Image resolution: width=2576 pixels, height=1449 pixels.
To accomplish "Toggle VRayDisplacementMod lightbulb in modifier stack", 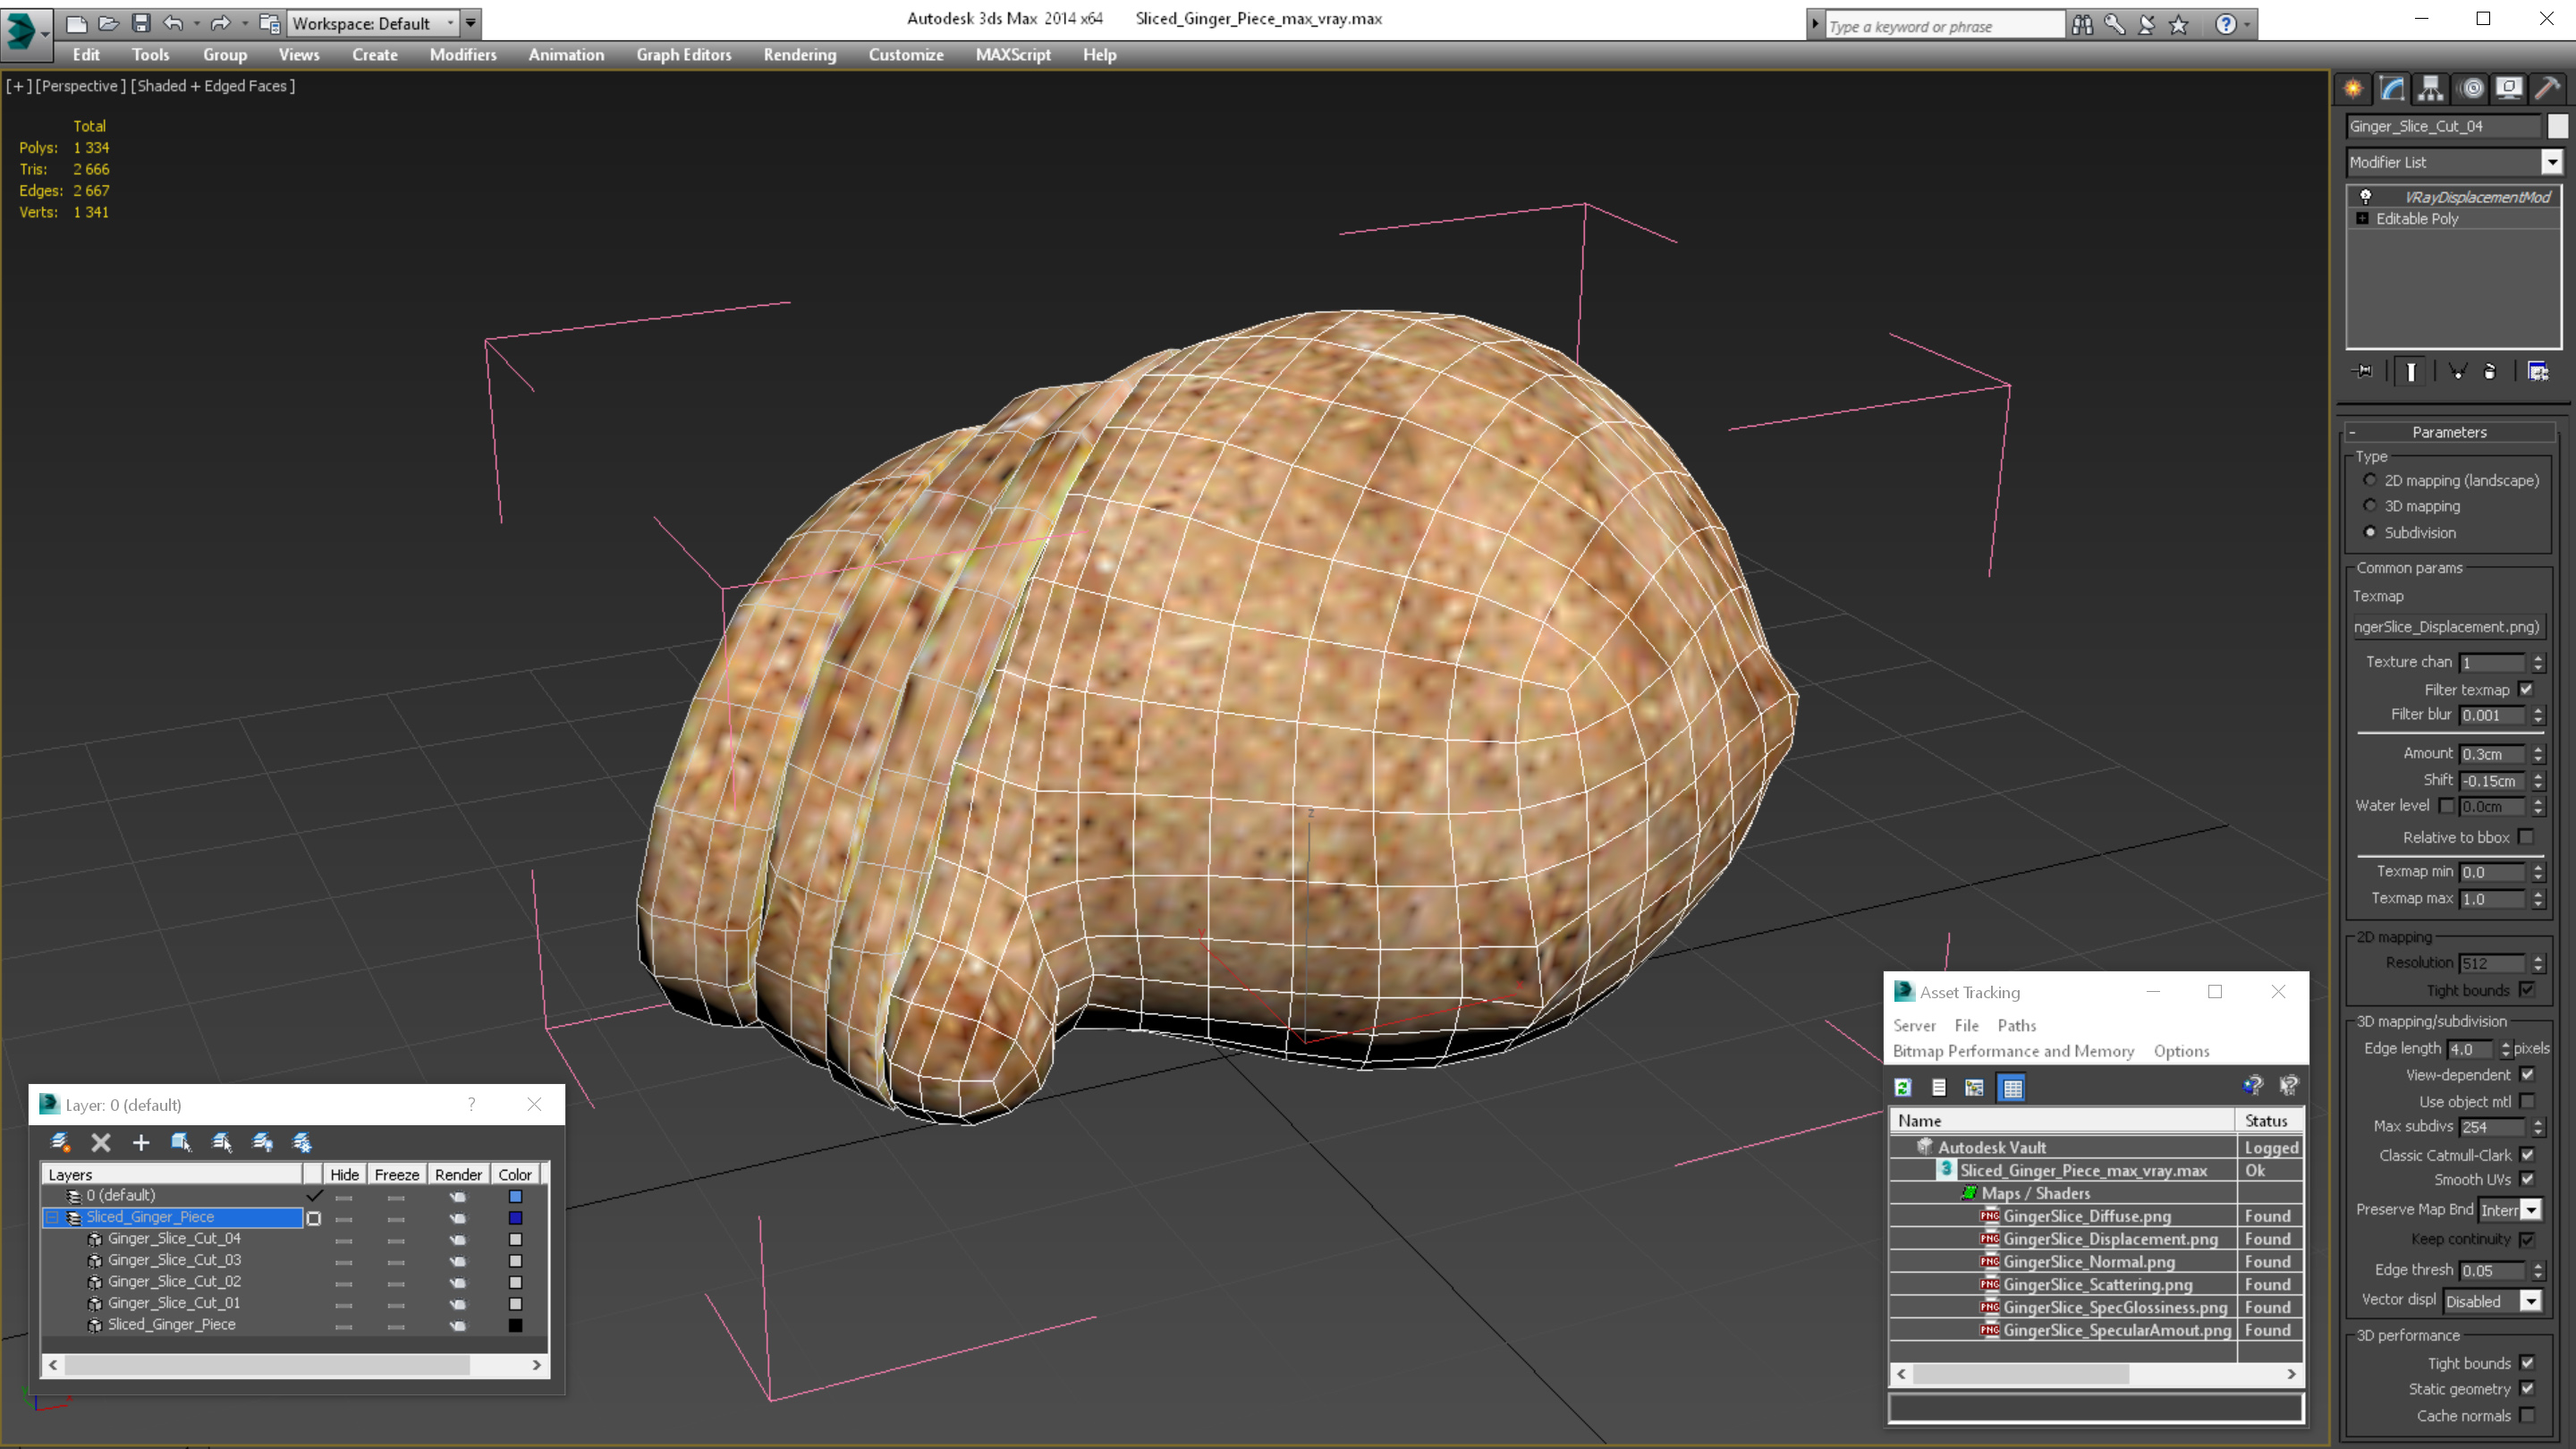I will [2365, 197].
